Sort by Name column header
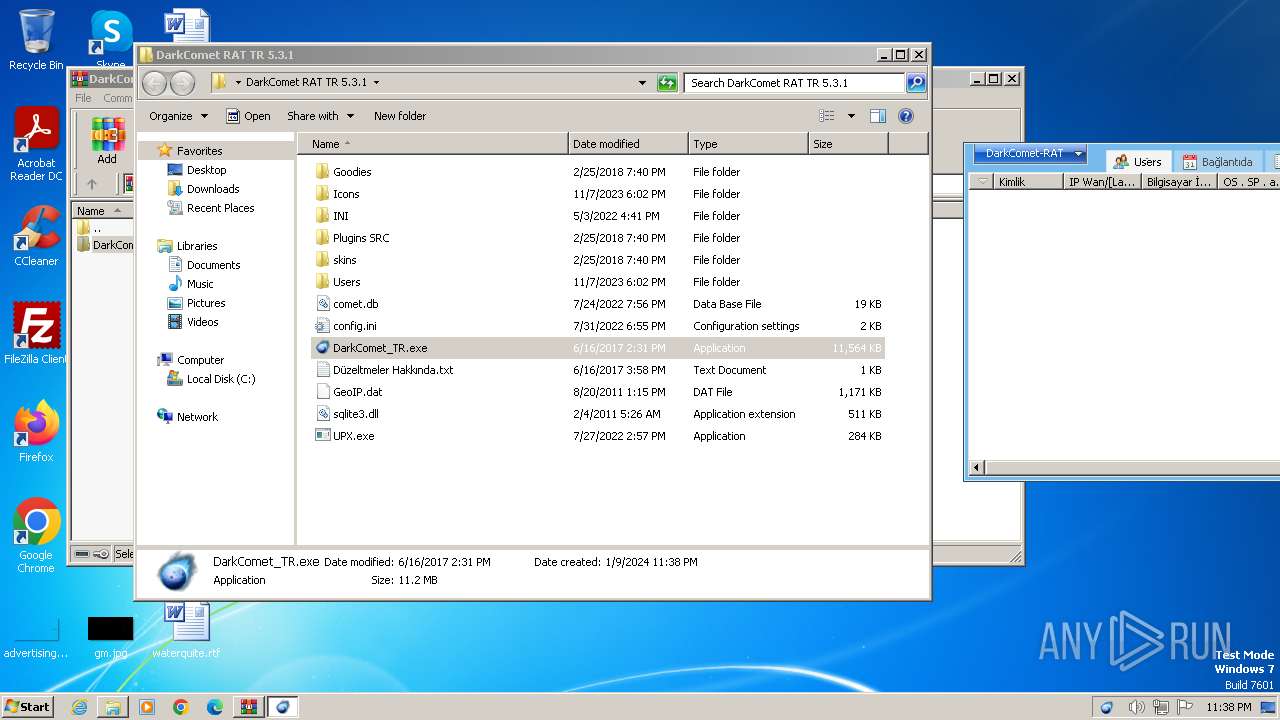The width and height of the screenshot is (1280, 720). tap(432, 144)
